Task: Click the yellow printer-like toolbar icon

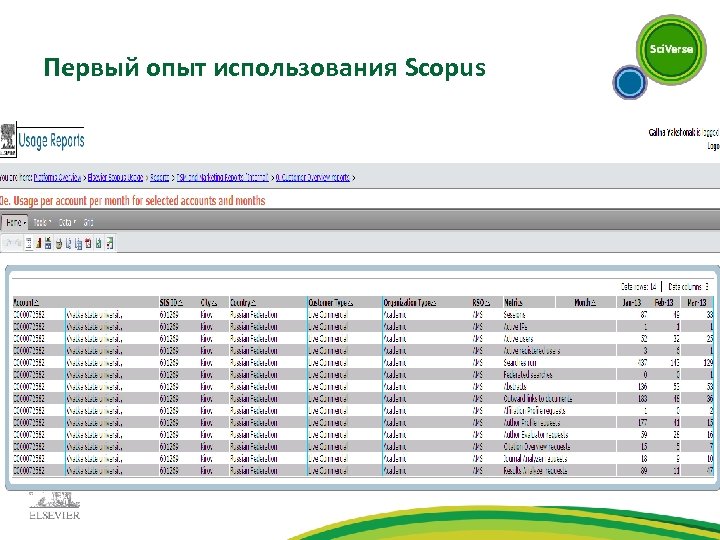Action: (58, 243)
